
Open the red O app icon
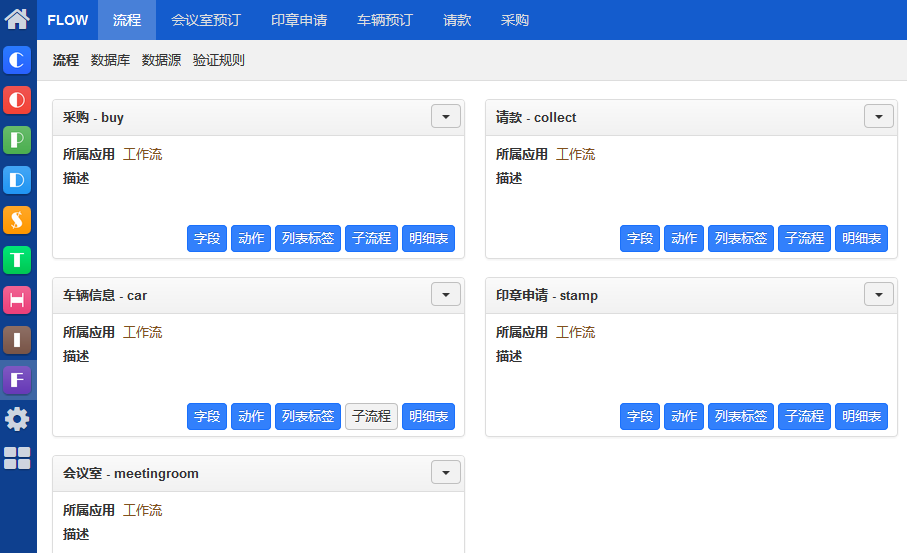point(17,100)
